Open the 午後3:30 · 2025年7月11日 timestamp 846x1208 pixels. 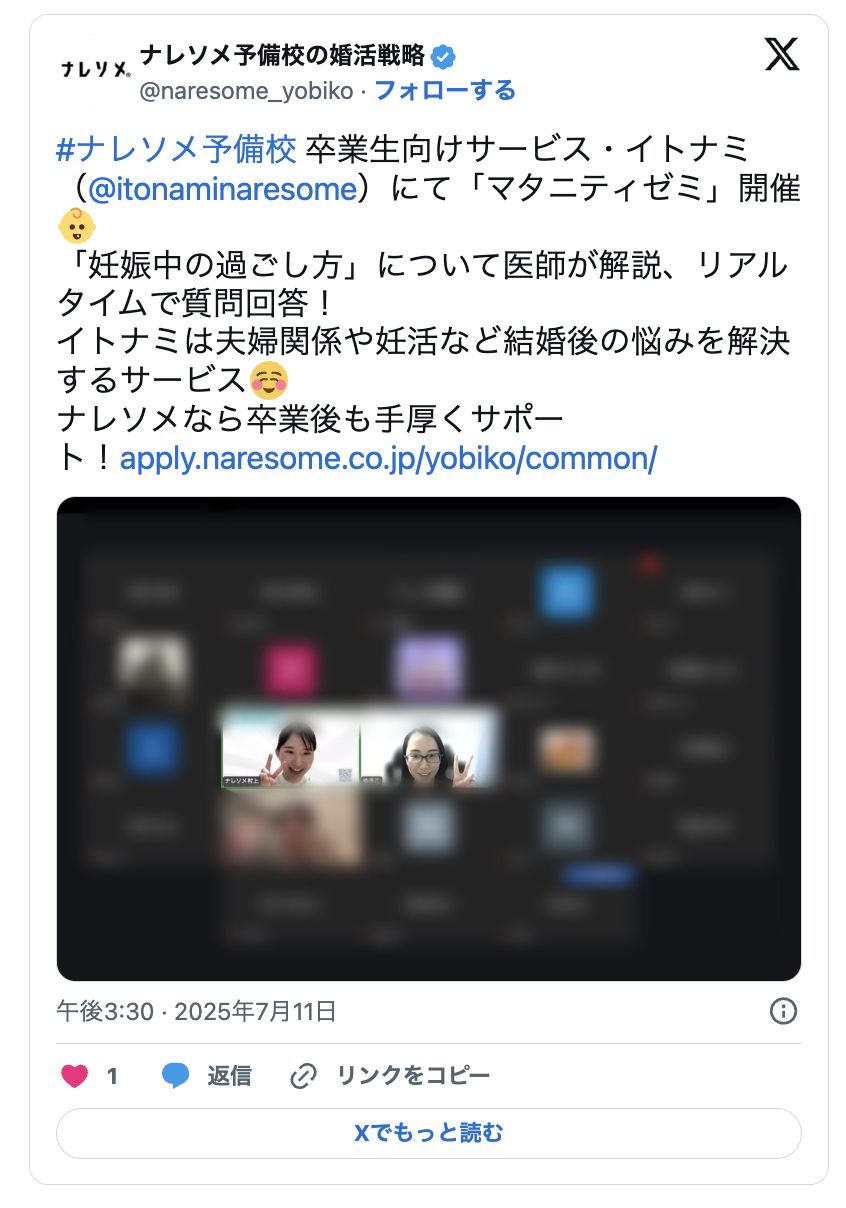click(197, 1011)
